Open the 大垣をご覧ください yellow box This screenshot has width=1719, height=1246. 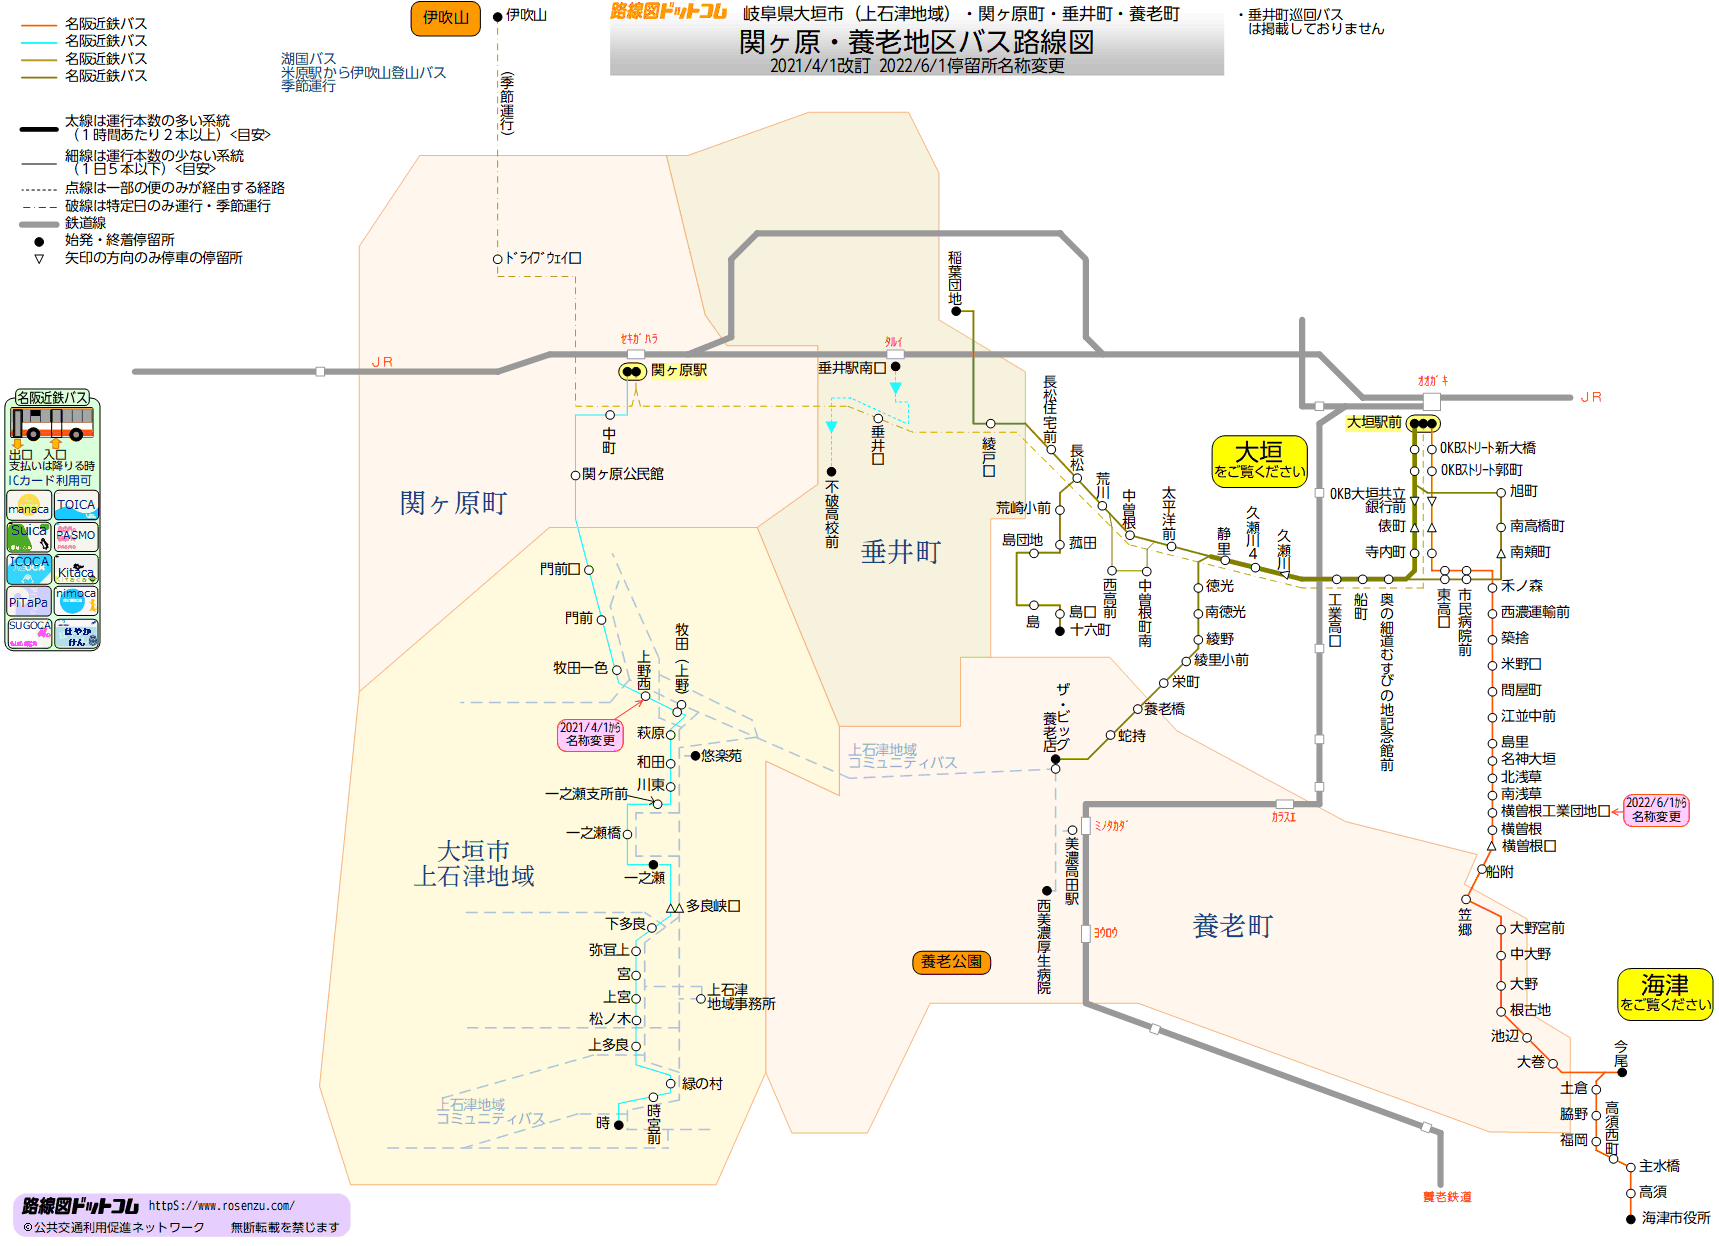pos(1259,461)
